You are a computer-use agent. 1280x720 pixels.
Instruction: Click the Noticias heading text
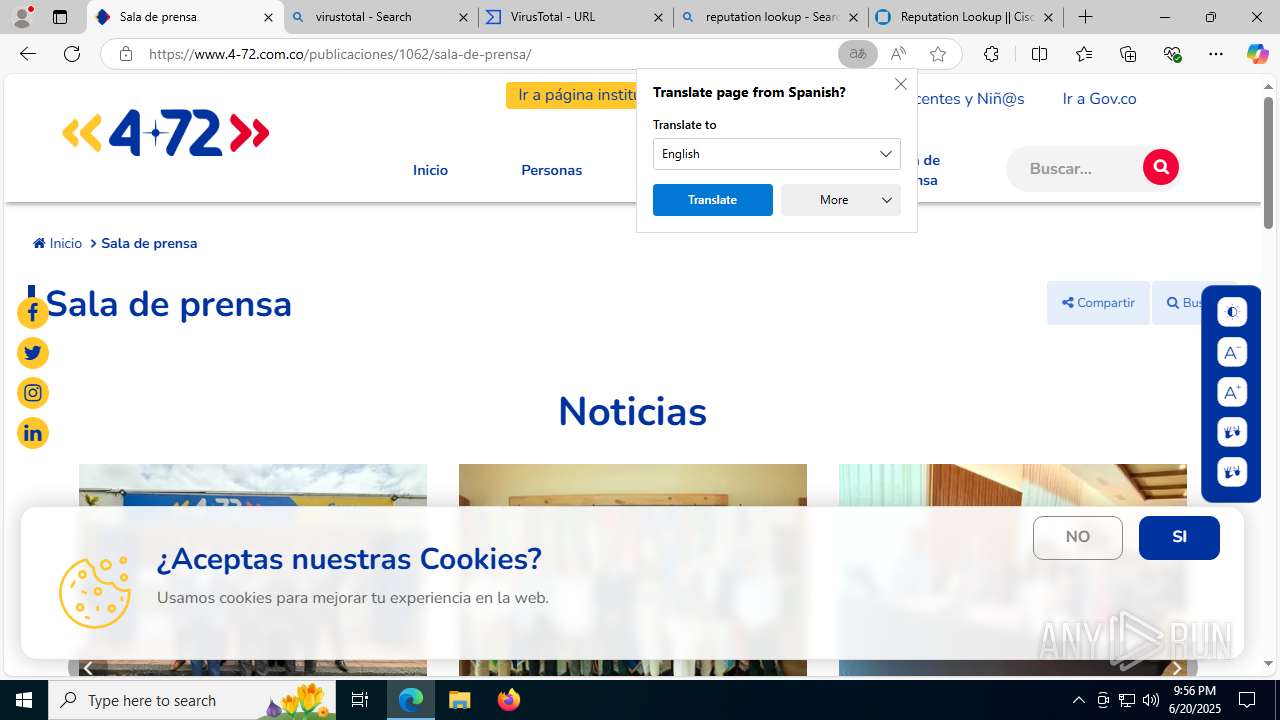[x=632, y=412]
